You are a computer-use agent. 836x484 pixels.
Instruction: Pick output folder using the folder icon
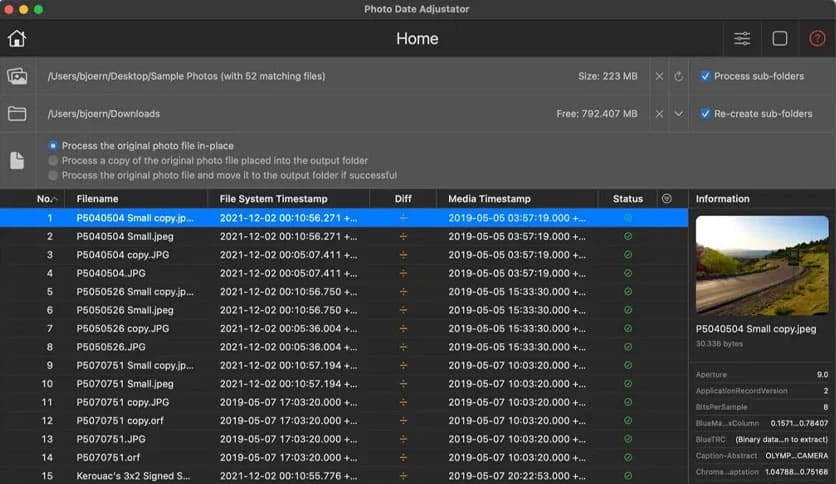point(17,114)
